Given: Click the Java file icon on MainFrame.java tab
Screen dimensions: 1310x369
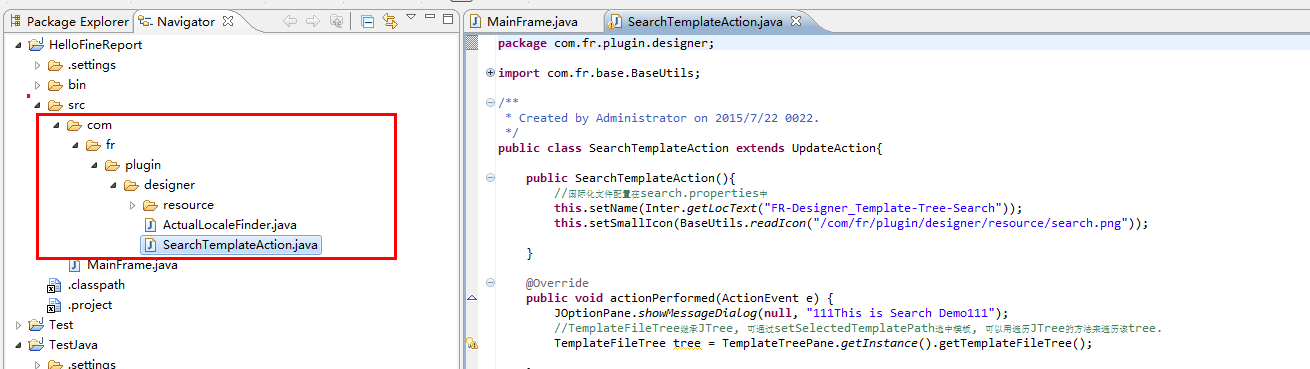Looking at the screenshot, I should [x=475, y=21].
